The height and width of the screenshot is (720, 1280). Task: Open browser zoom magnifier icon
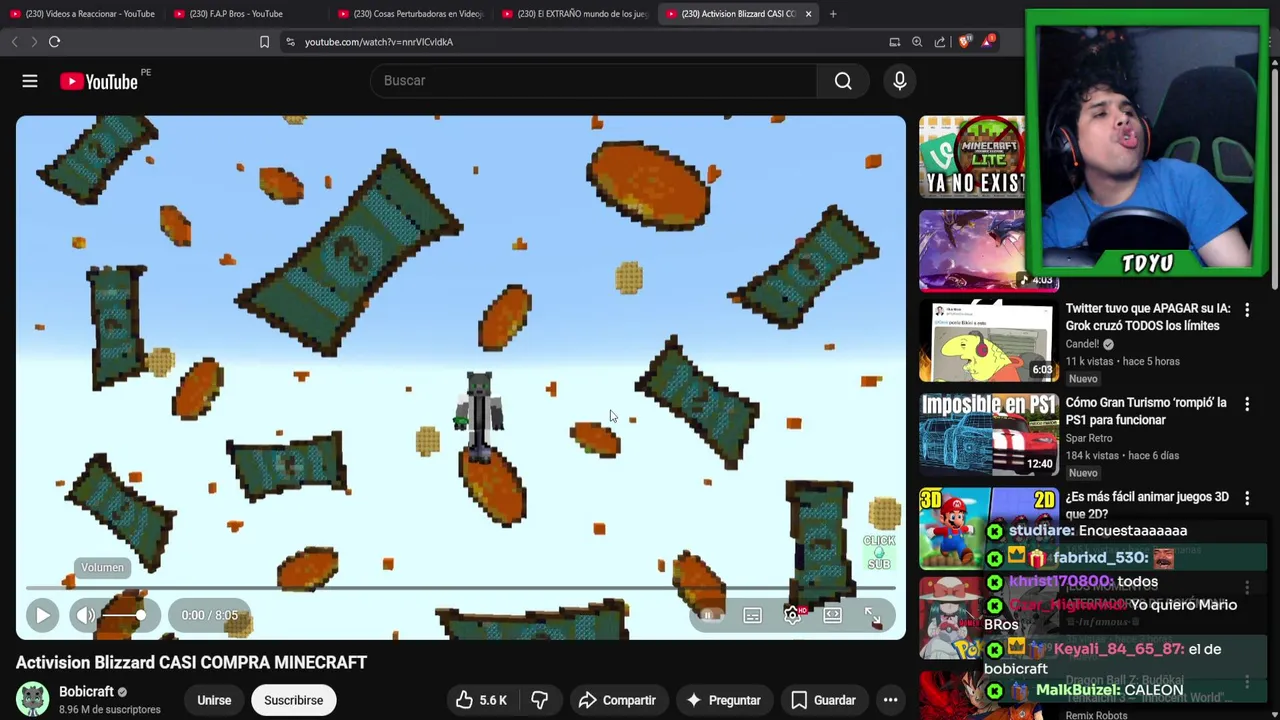(917, 42)
